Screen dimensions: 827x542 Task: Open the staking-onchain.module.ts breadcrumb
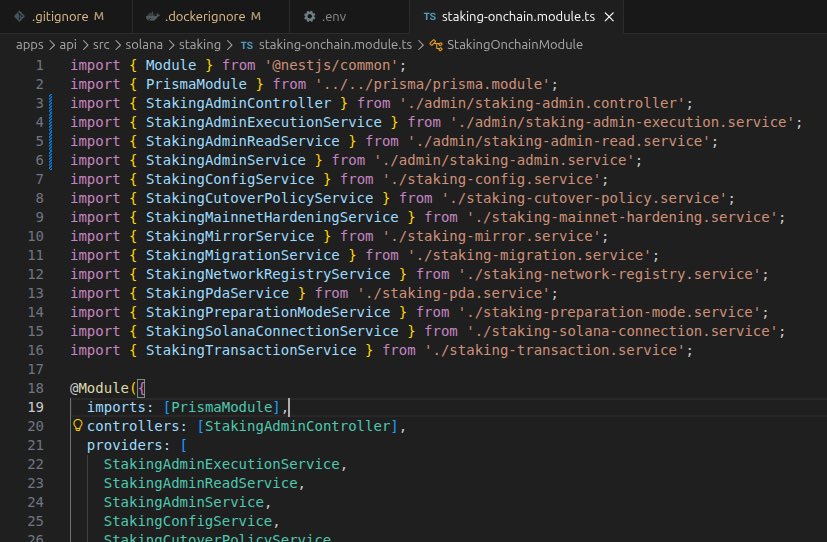pyautogui.click(x=335, y=45)
